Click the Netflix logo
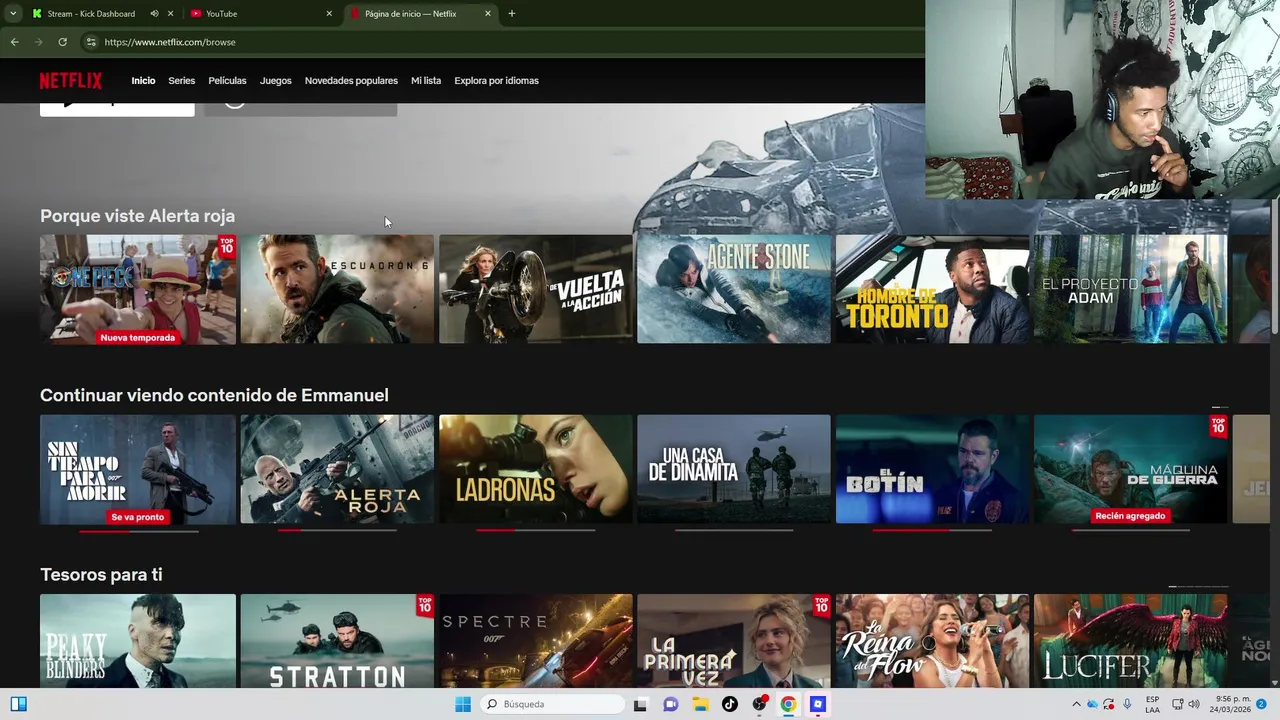Screen dimensions: 1280x720 71,81
